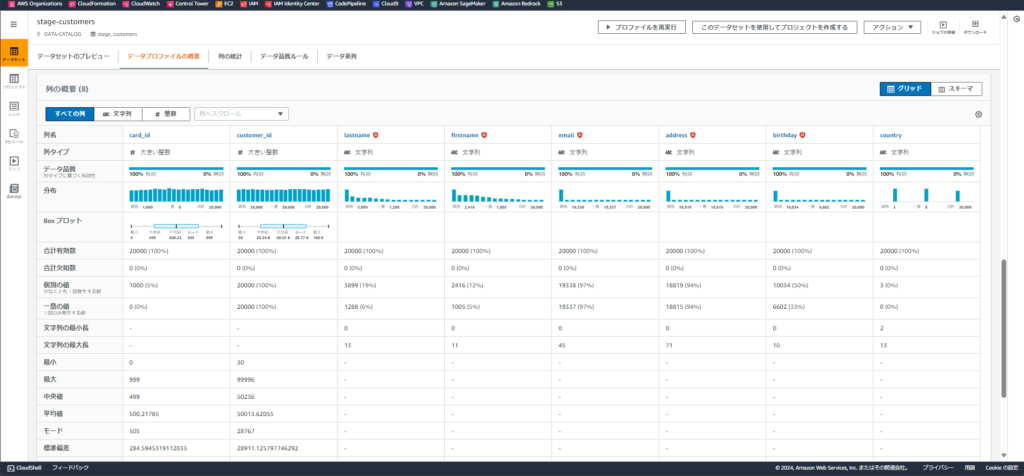Click the customer_id column link
The image size is (1024, 476).
pos(254,134)
